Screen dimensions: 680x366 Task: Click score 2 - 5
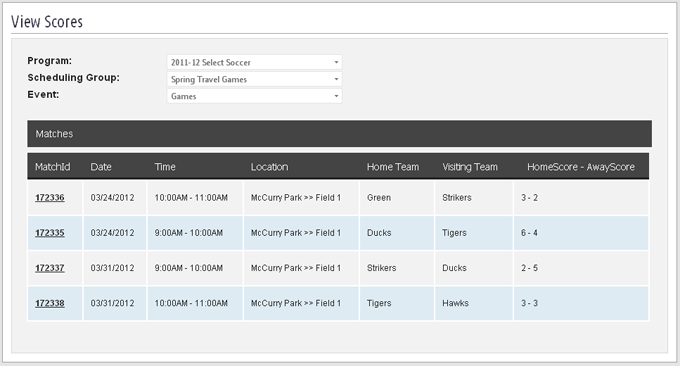(530, 268)
